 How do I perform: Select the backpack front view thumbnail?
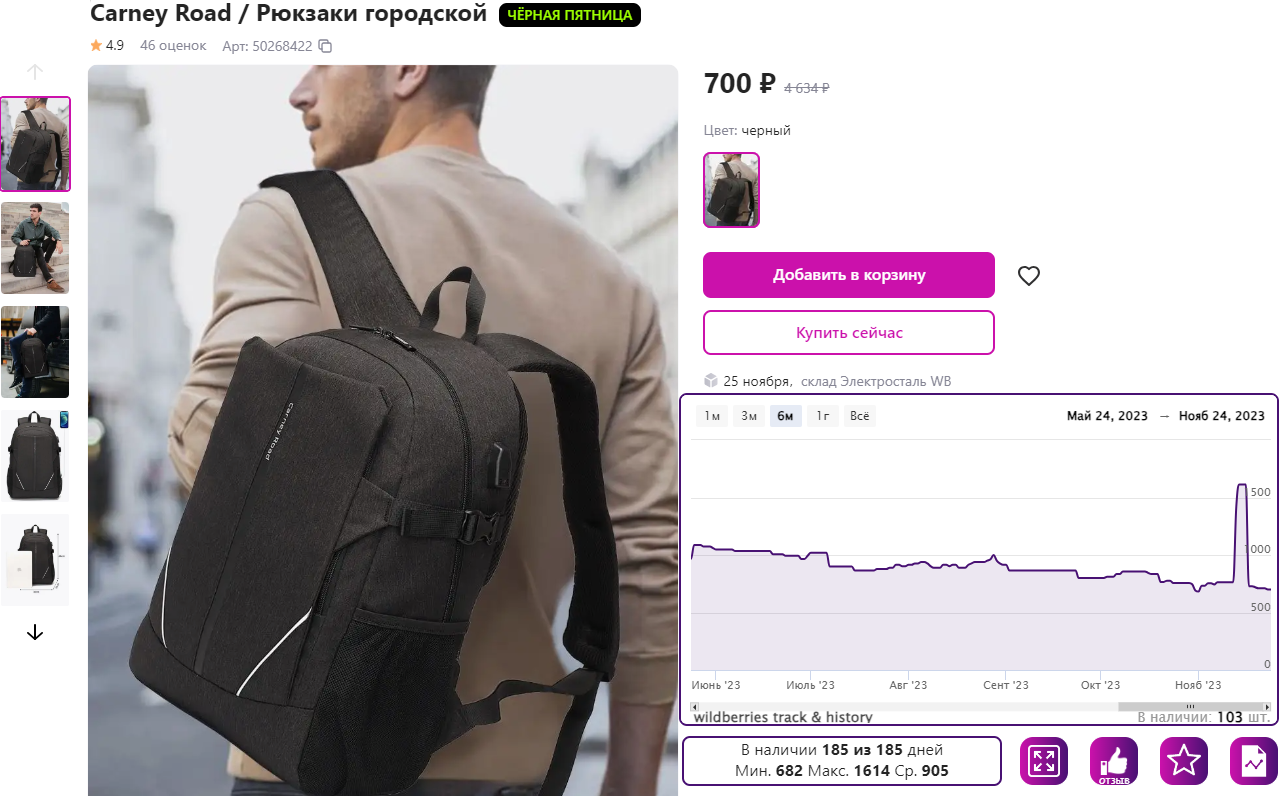[x=35, y=456]
